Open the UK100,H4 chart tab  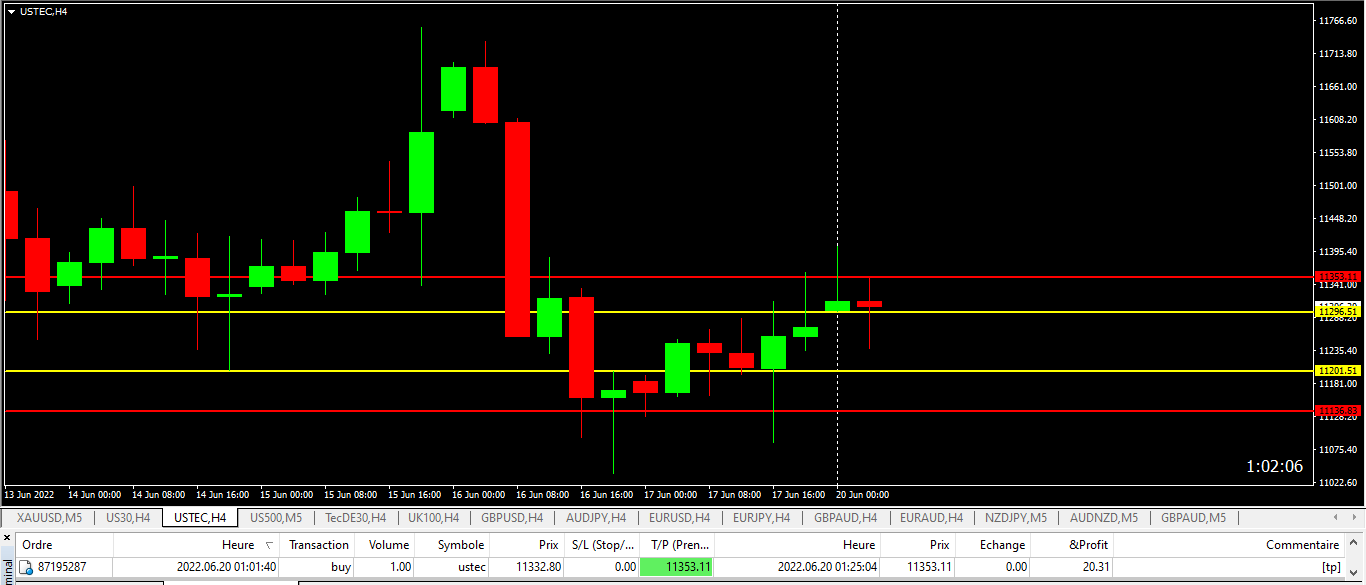[433, 518]
